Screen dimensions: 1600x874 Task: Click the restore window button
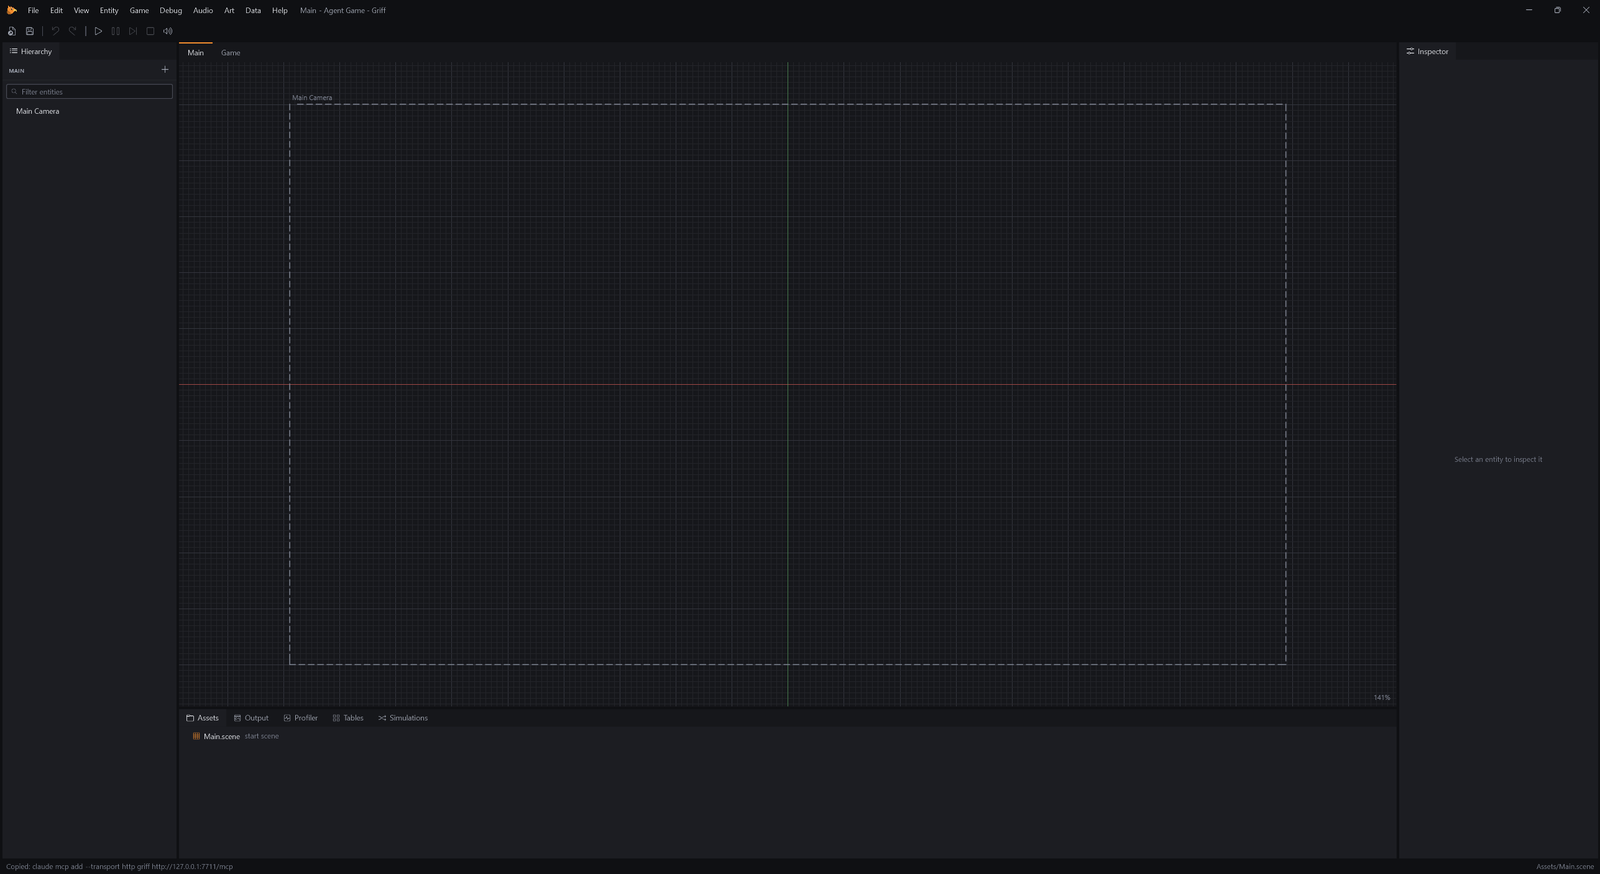click(x=1557, y=10)
